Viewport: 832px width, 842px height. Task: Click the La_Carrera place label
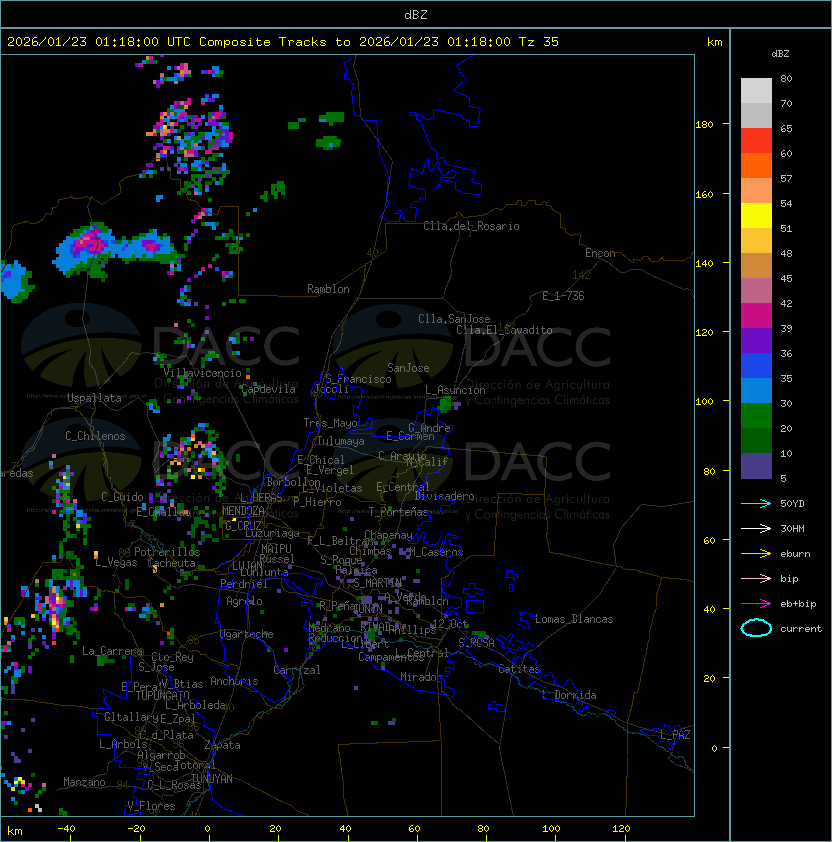tap(112, 651)
